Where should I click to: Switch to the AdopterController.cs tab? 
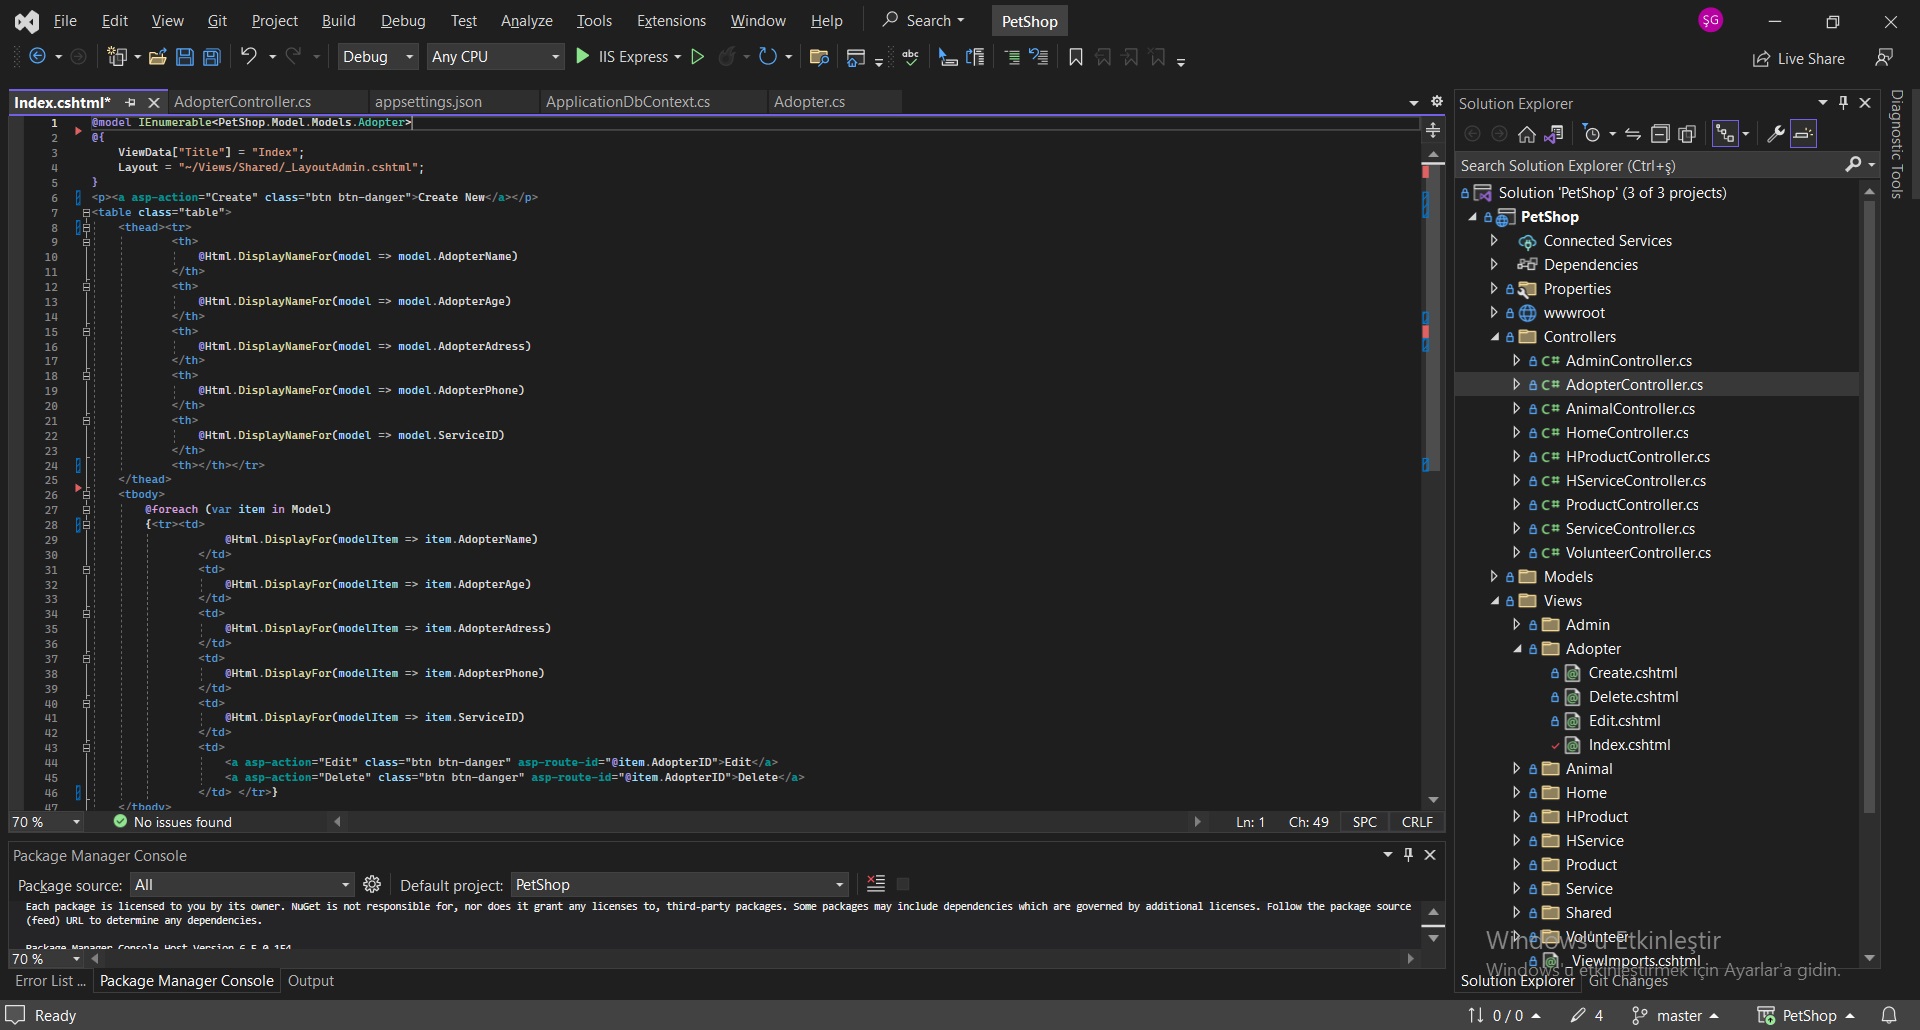tap(242, 102)
